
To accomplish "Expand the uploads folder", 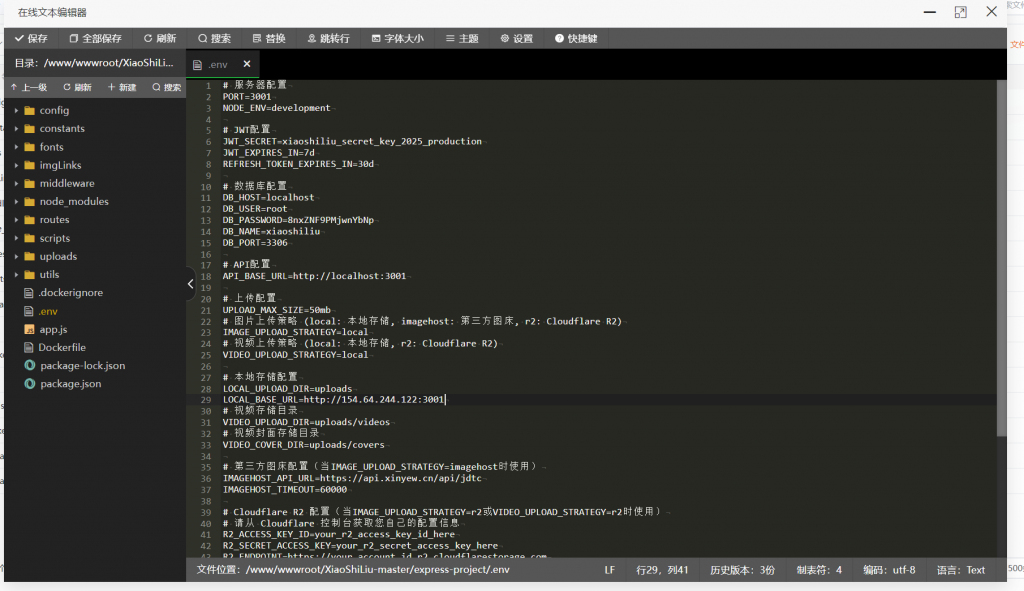I will [x=58, y=256].
